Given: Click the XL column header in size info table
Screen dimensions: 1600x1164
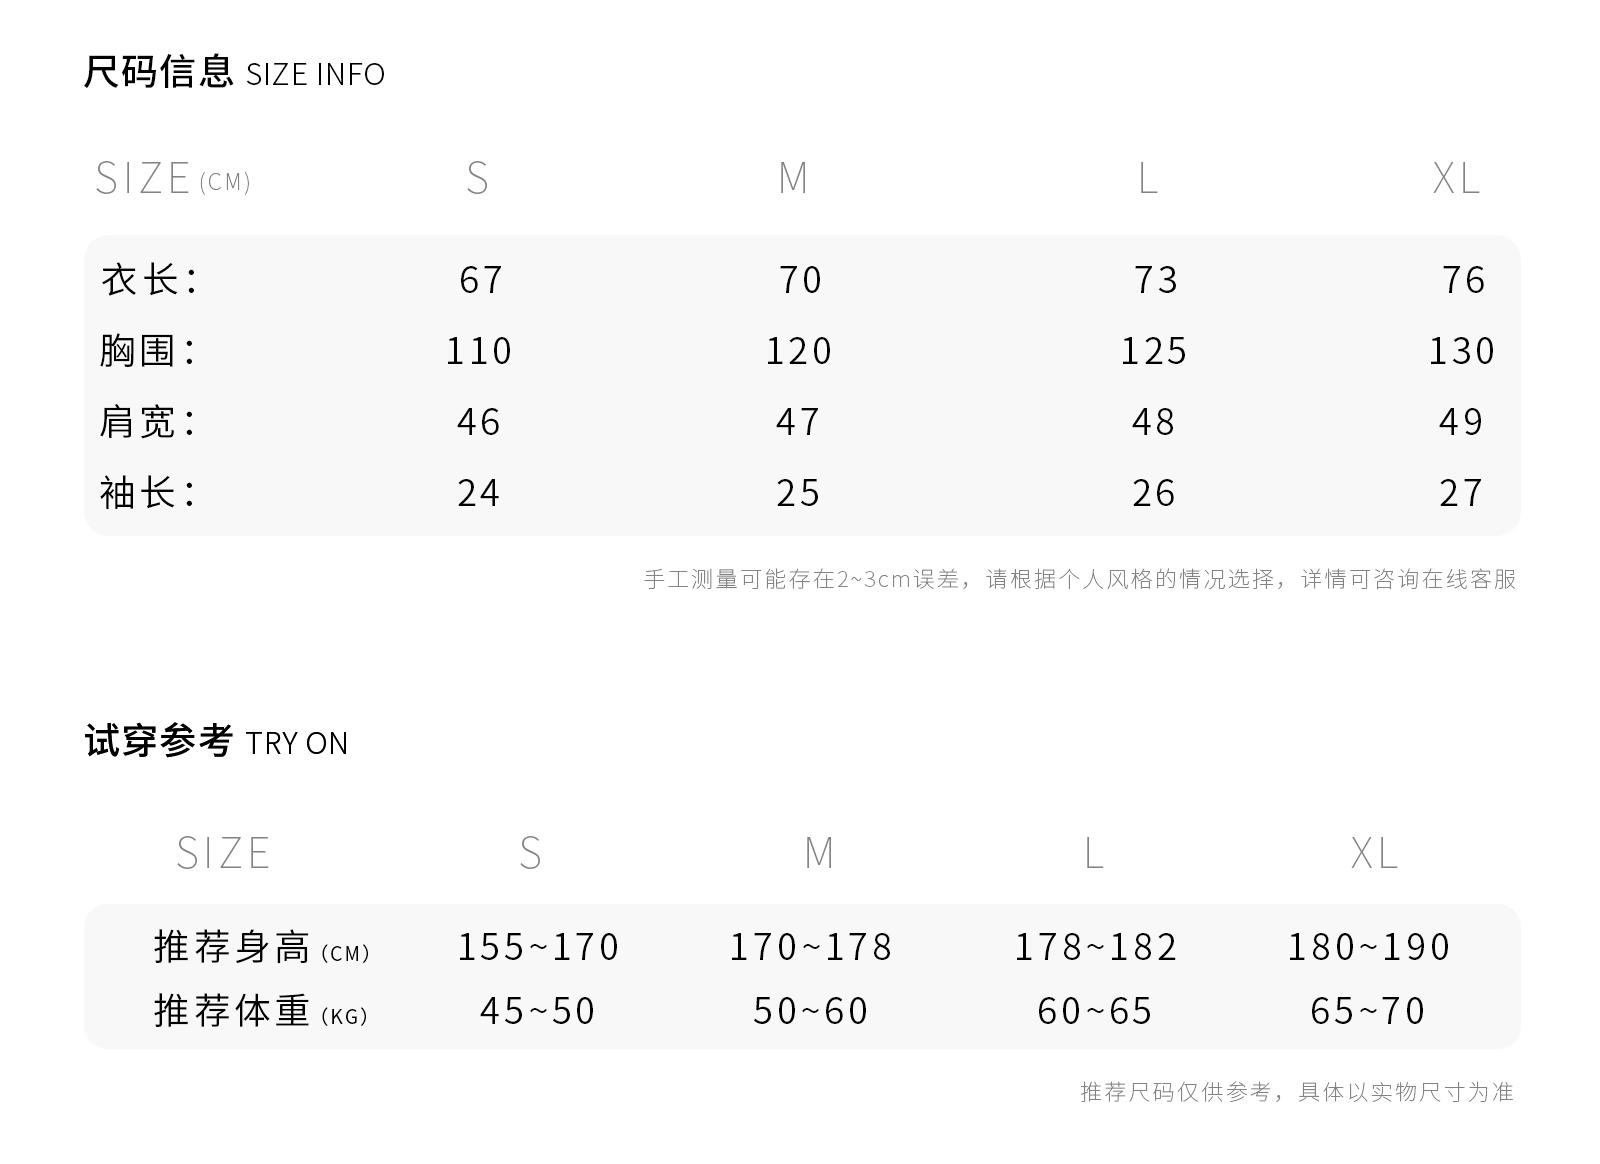Looking at the screenshot, I should tap(1455, 179).
